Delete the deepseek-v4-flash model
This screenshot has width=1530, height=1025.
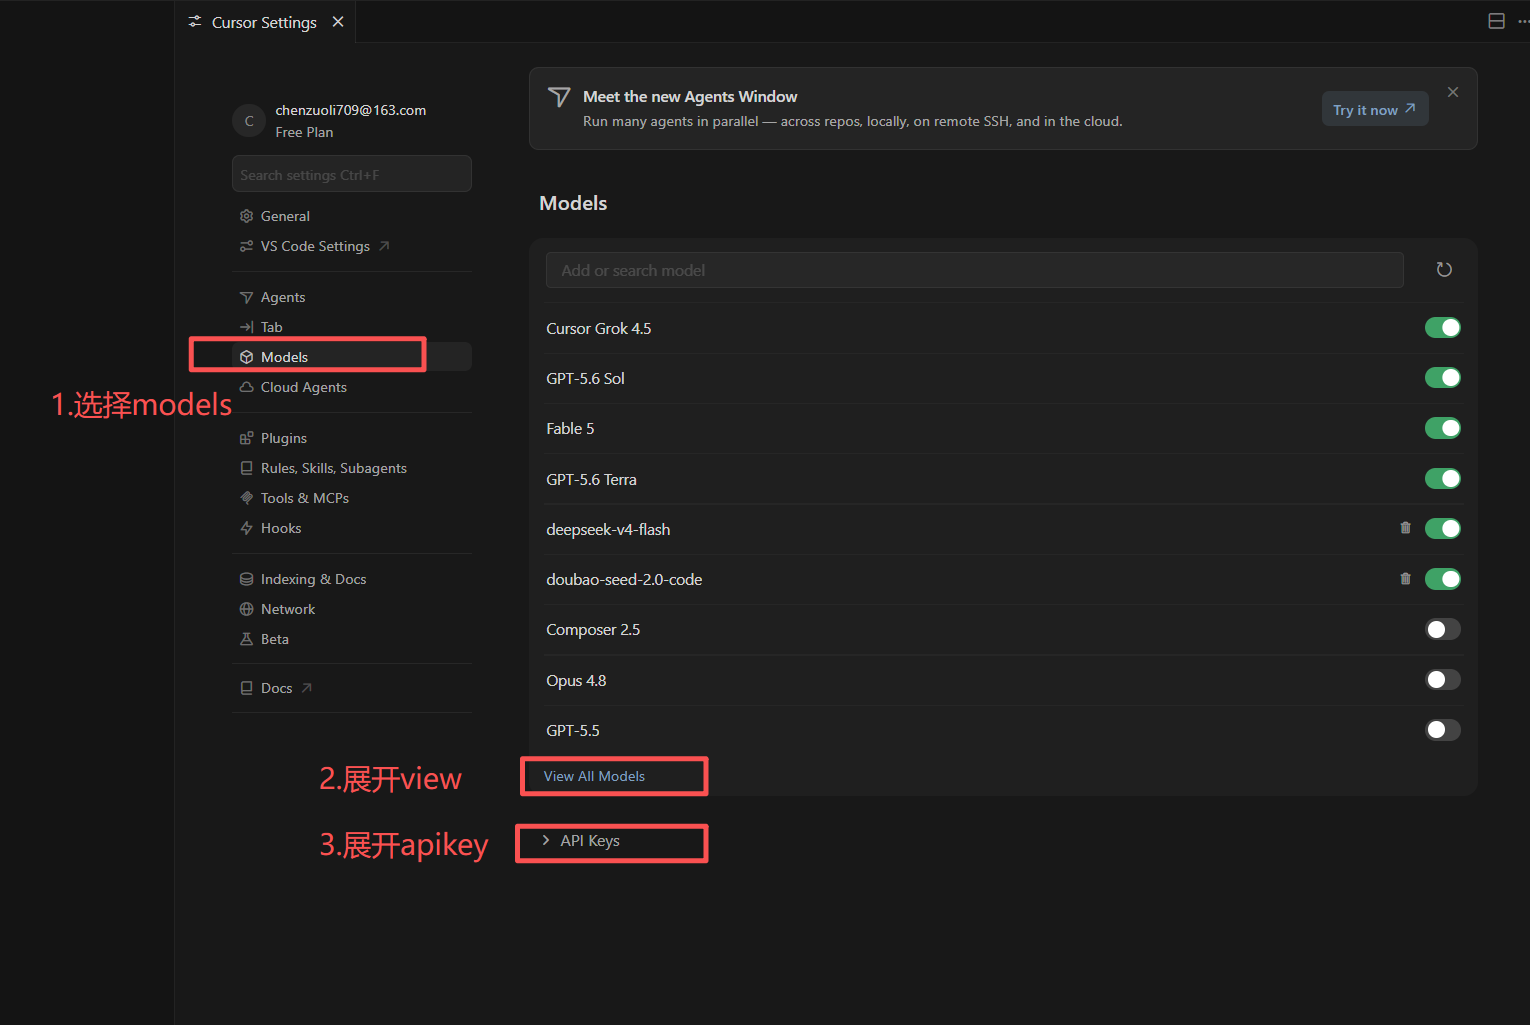[x=1405, y=528]
